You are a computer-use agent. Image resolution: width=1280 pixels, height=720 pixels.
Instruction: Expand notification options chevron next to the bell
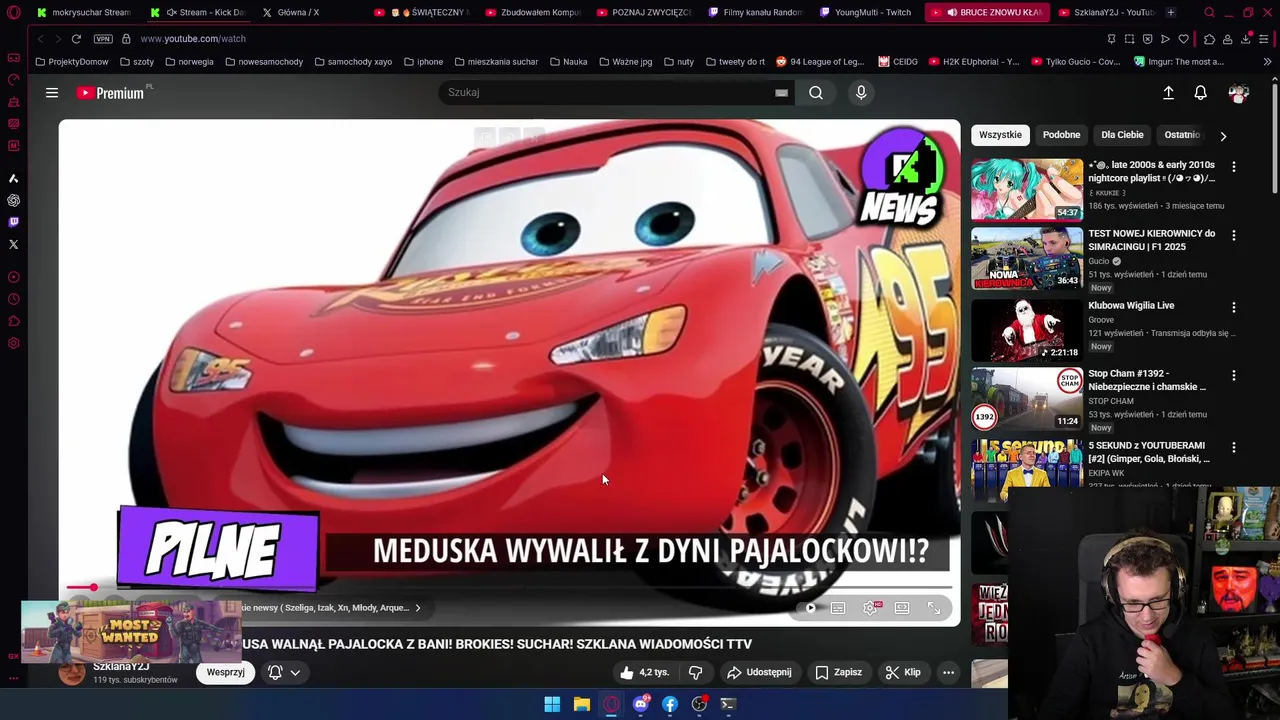tap(295, 673)
